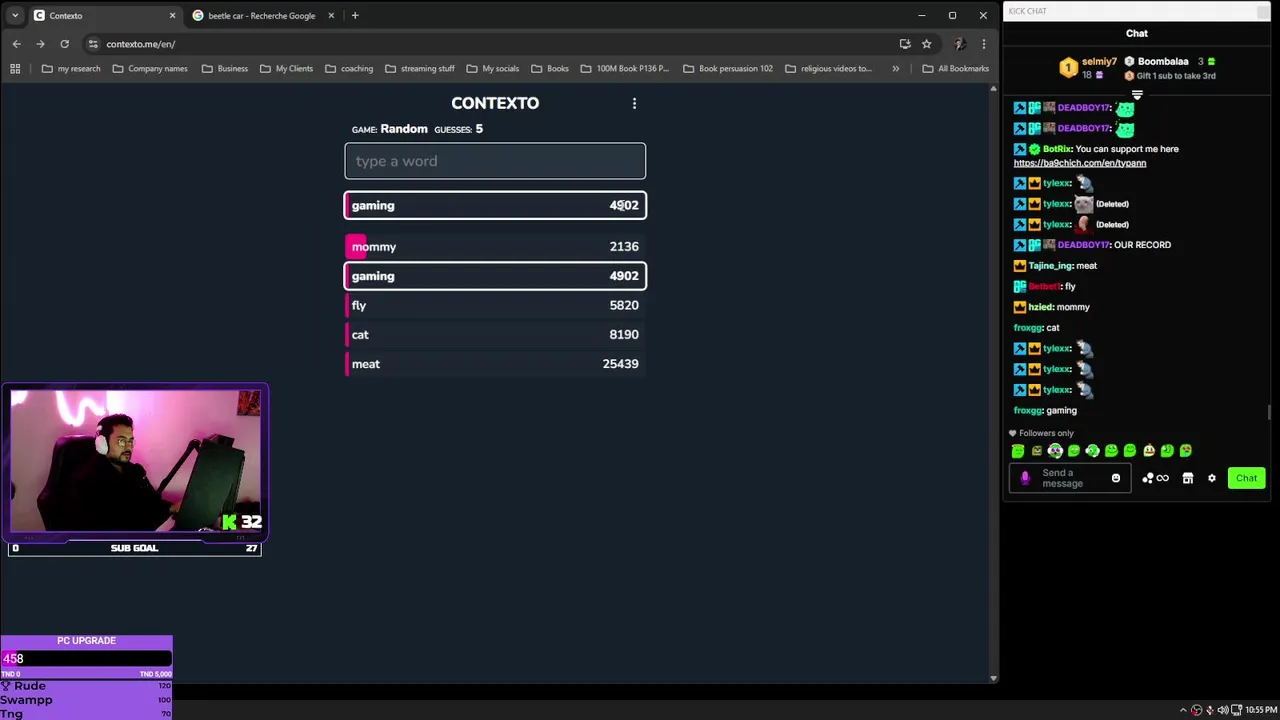The width and height of the screenshot is (1280, 720).
Task: Click the Followers only chat notice
Action: coord(1041,433)
